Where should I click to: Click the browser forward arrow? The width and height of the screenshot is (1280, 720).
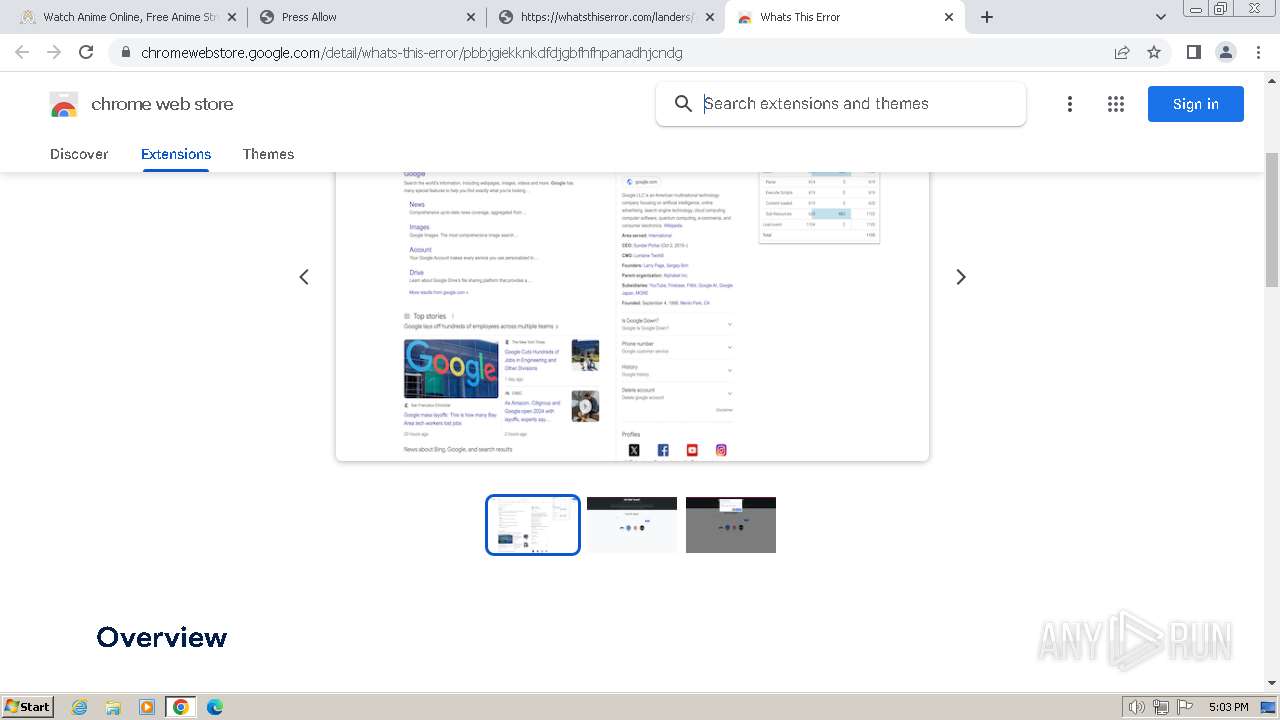point(54,52)
